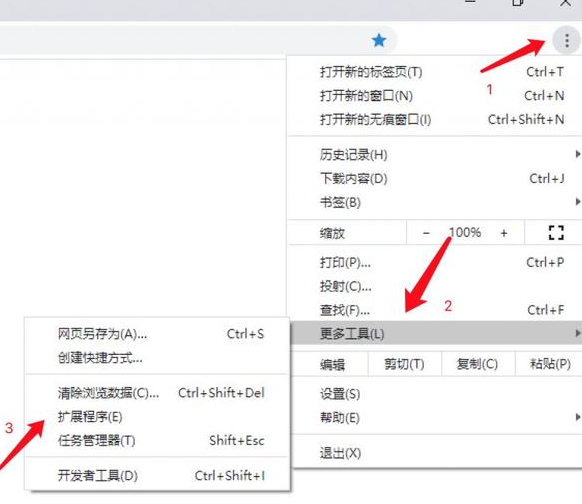Screen dimensions: 582x504
Task: Select 打开新的无痕窗口(I) entry
Action: [x=434, y=120]
